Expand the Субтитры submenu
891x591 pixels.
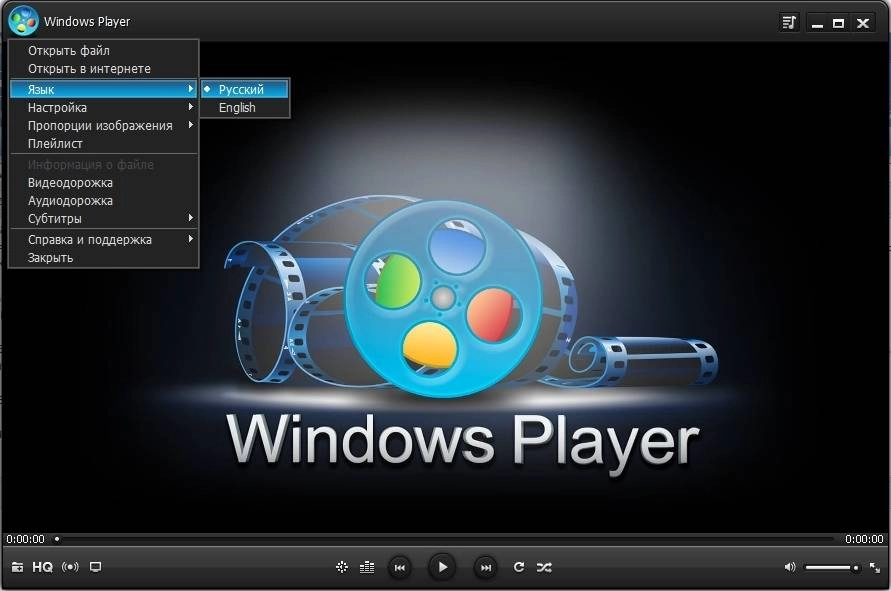103,219
